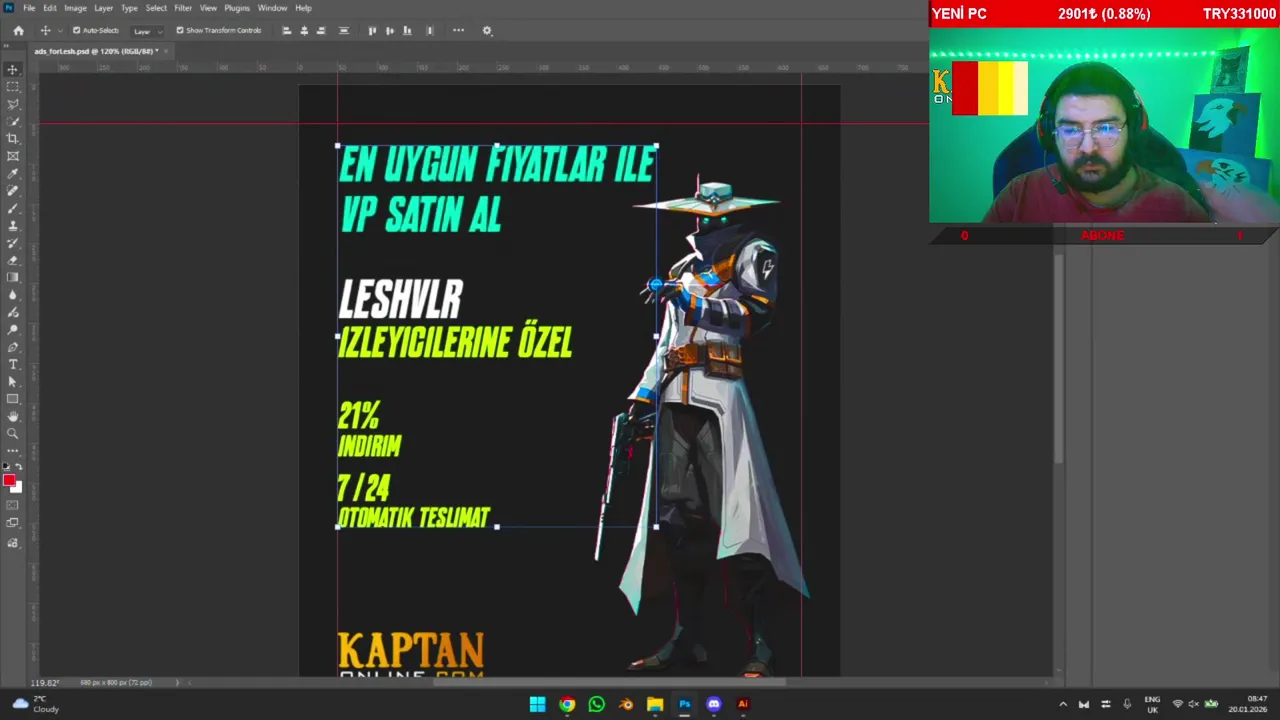Viewport: 1280px width, 720px height.
Task: Align right edges in options bar
Action: (x=321, y=30)
